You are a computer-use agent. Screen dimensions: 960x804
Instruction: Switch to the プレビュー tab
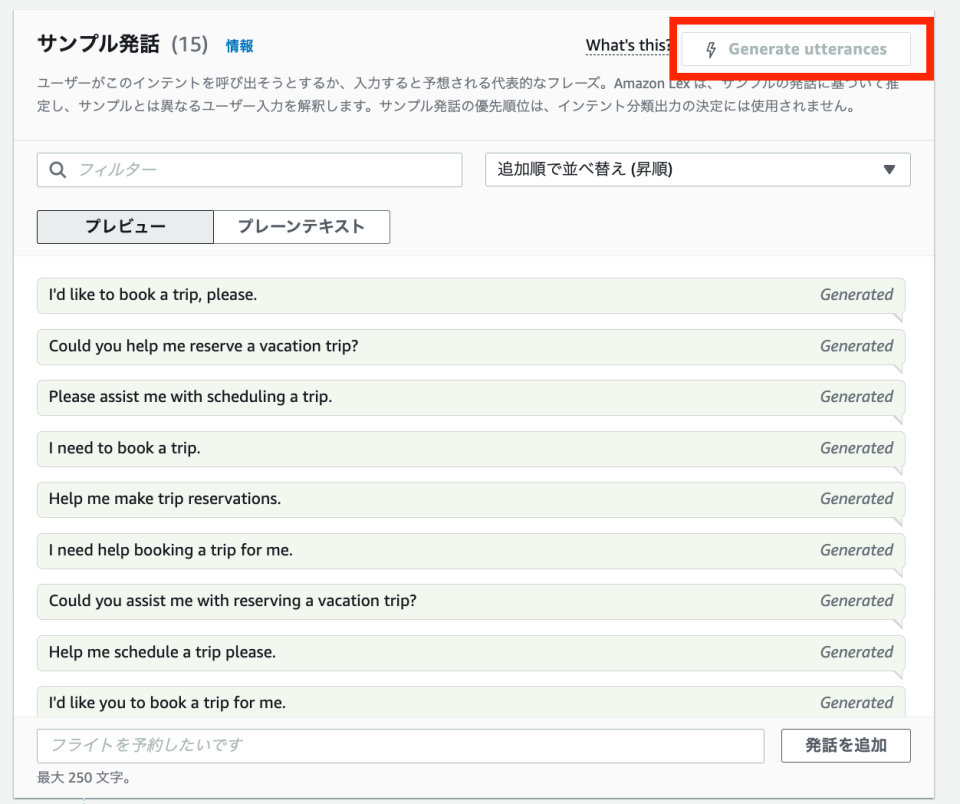[124, 227]
